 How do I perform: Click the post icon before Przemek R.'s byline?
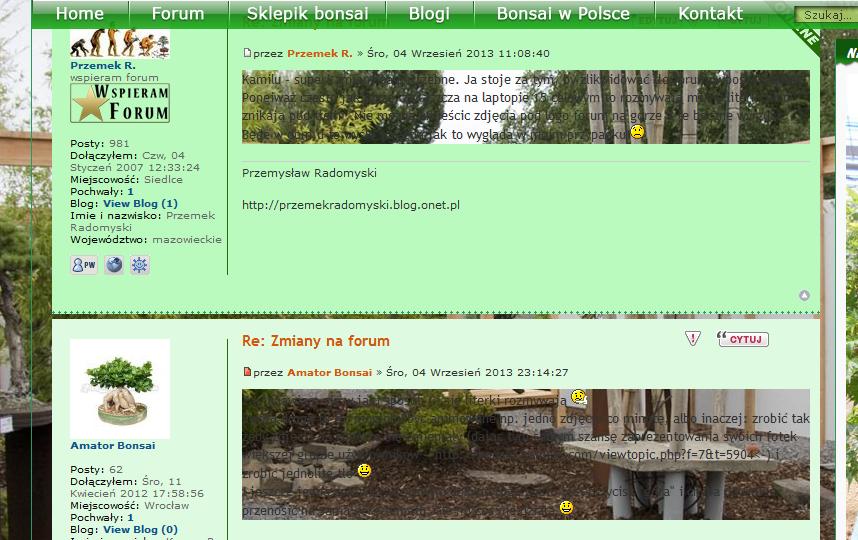(248, 53)
